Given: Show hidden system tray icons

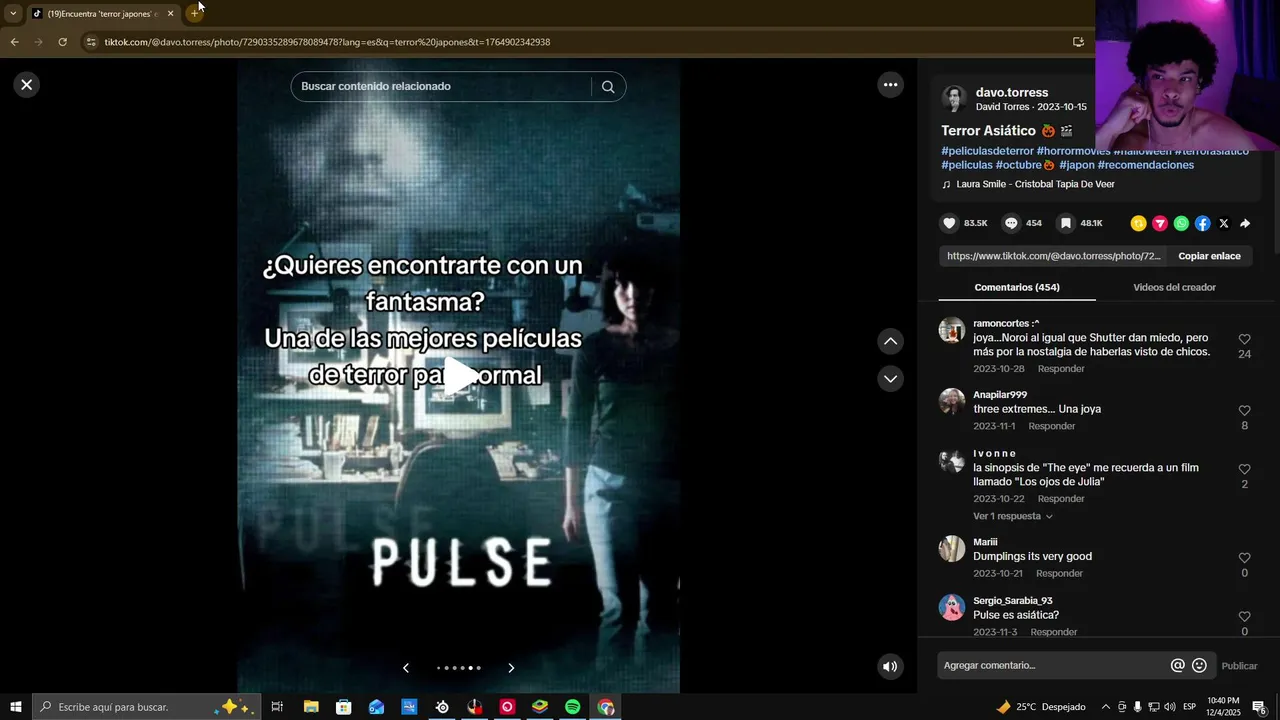Looking at the screenshot, I should (x=1105, y=707).
